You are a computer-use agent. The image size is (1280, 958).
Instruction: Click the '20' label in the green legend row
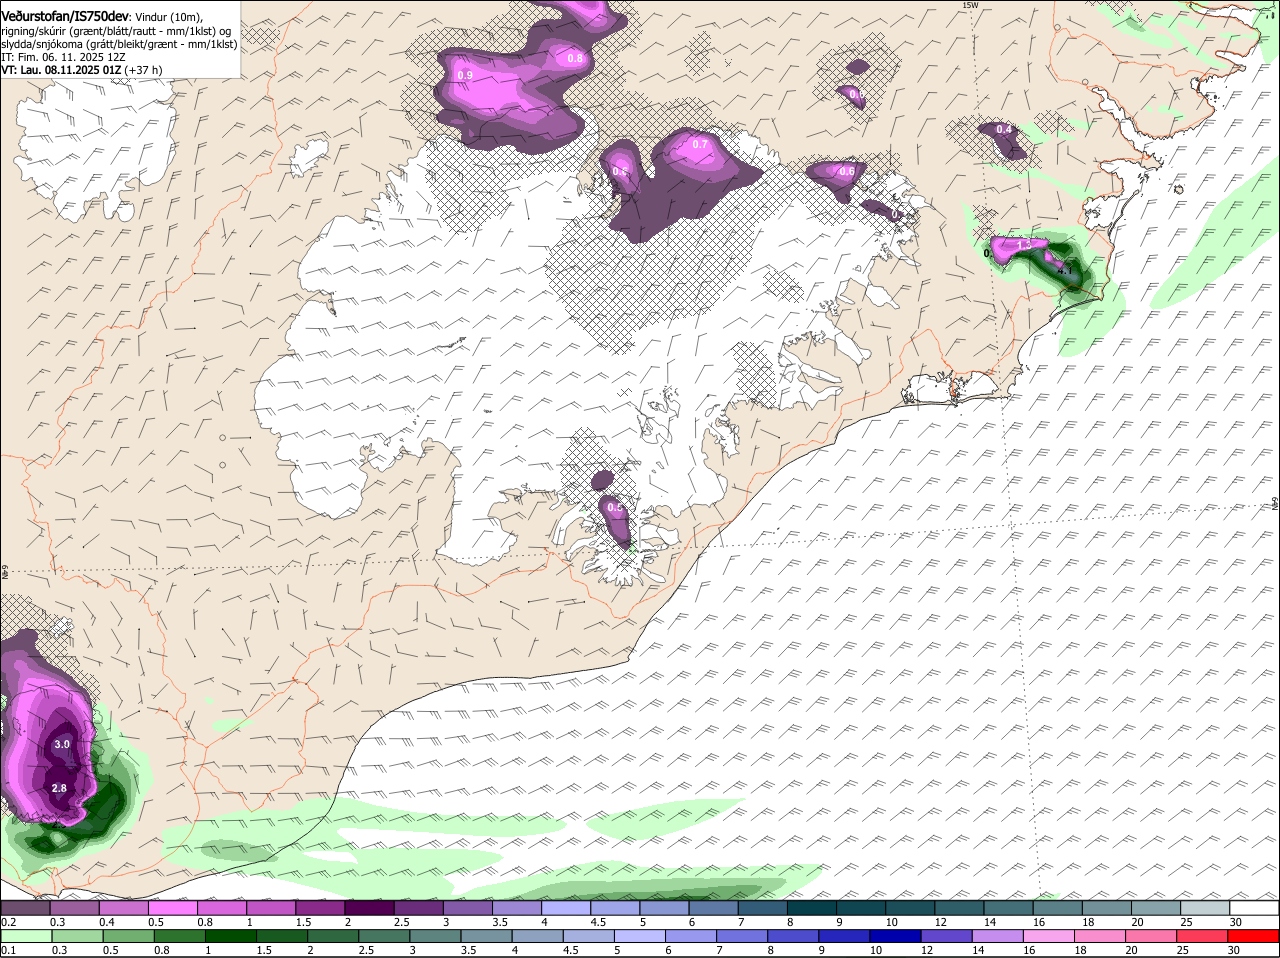point(1131,950)
